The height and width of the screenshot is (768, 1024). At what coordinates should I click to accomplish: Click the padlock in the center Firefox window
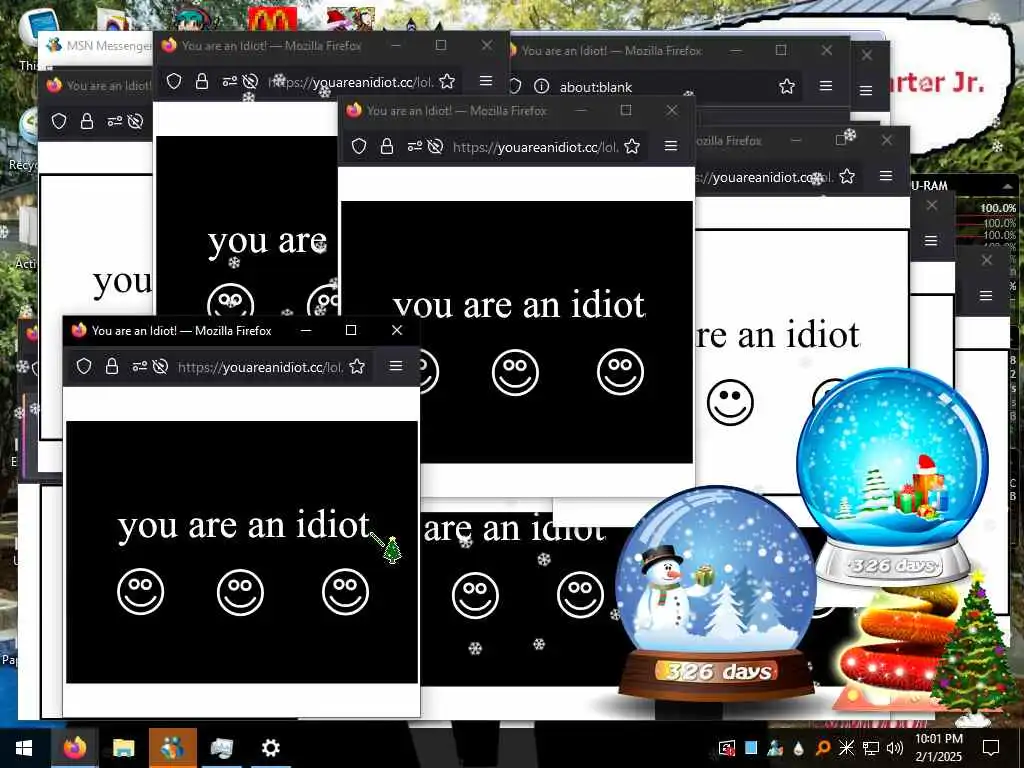click(387, 146)
